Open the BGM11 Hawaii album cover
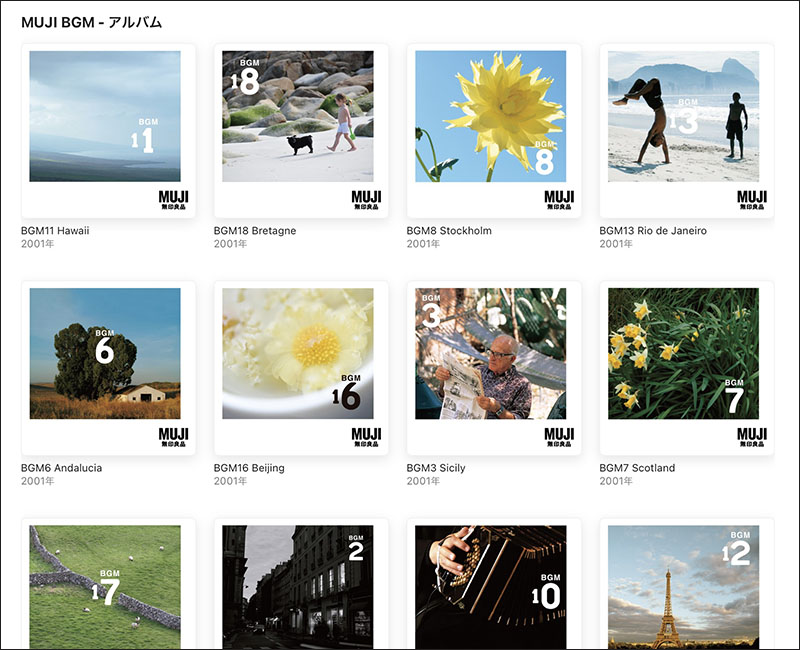Image resolution: width=800 pixels, height=650 pixels. [x=108, y=131]
